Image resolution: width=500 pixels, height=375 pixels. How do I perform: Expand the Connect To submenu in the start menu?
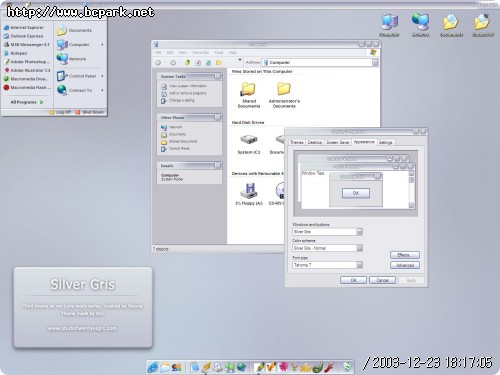click(102, 90)
